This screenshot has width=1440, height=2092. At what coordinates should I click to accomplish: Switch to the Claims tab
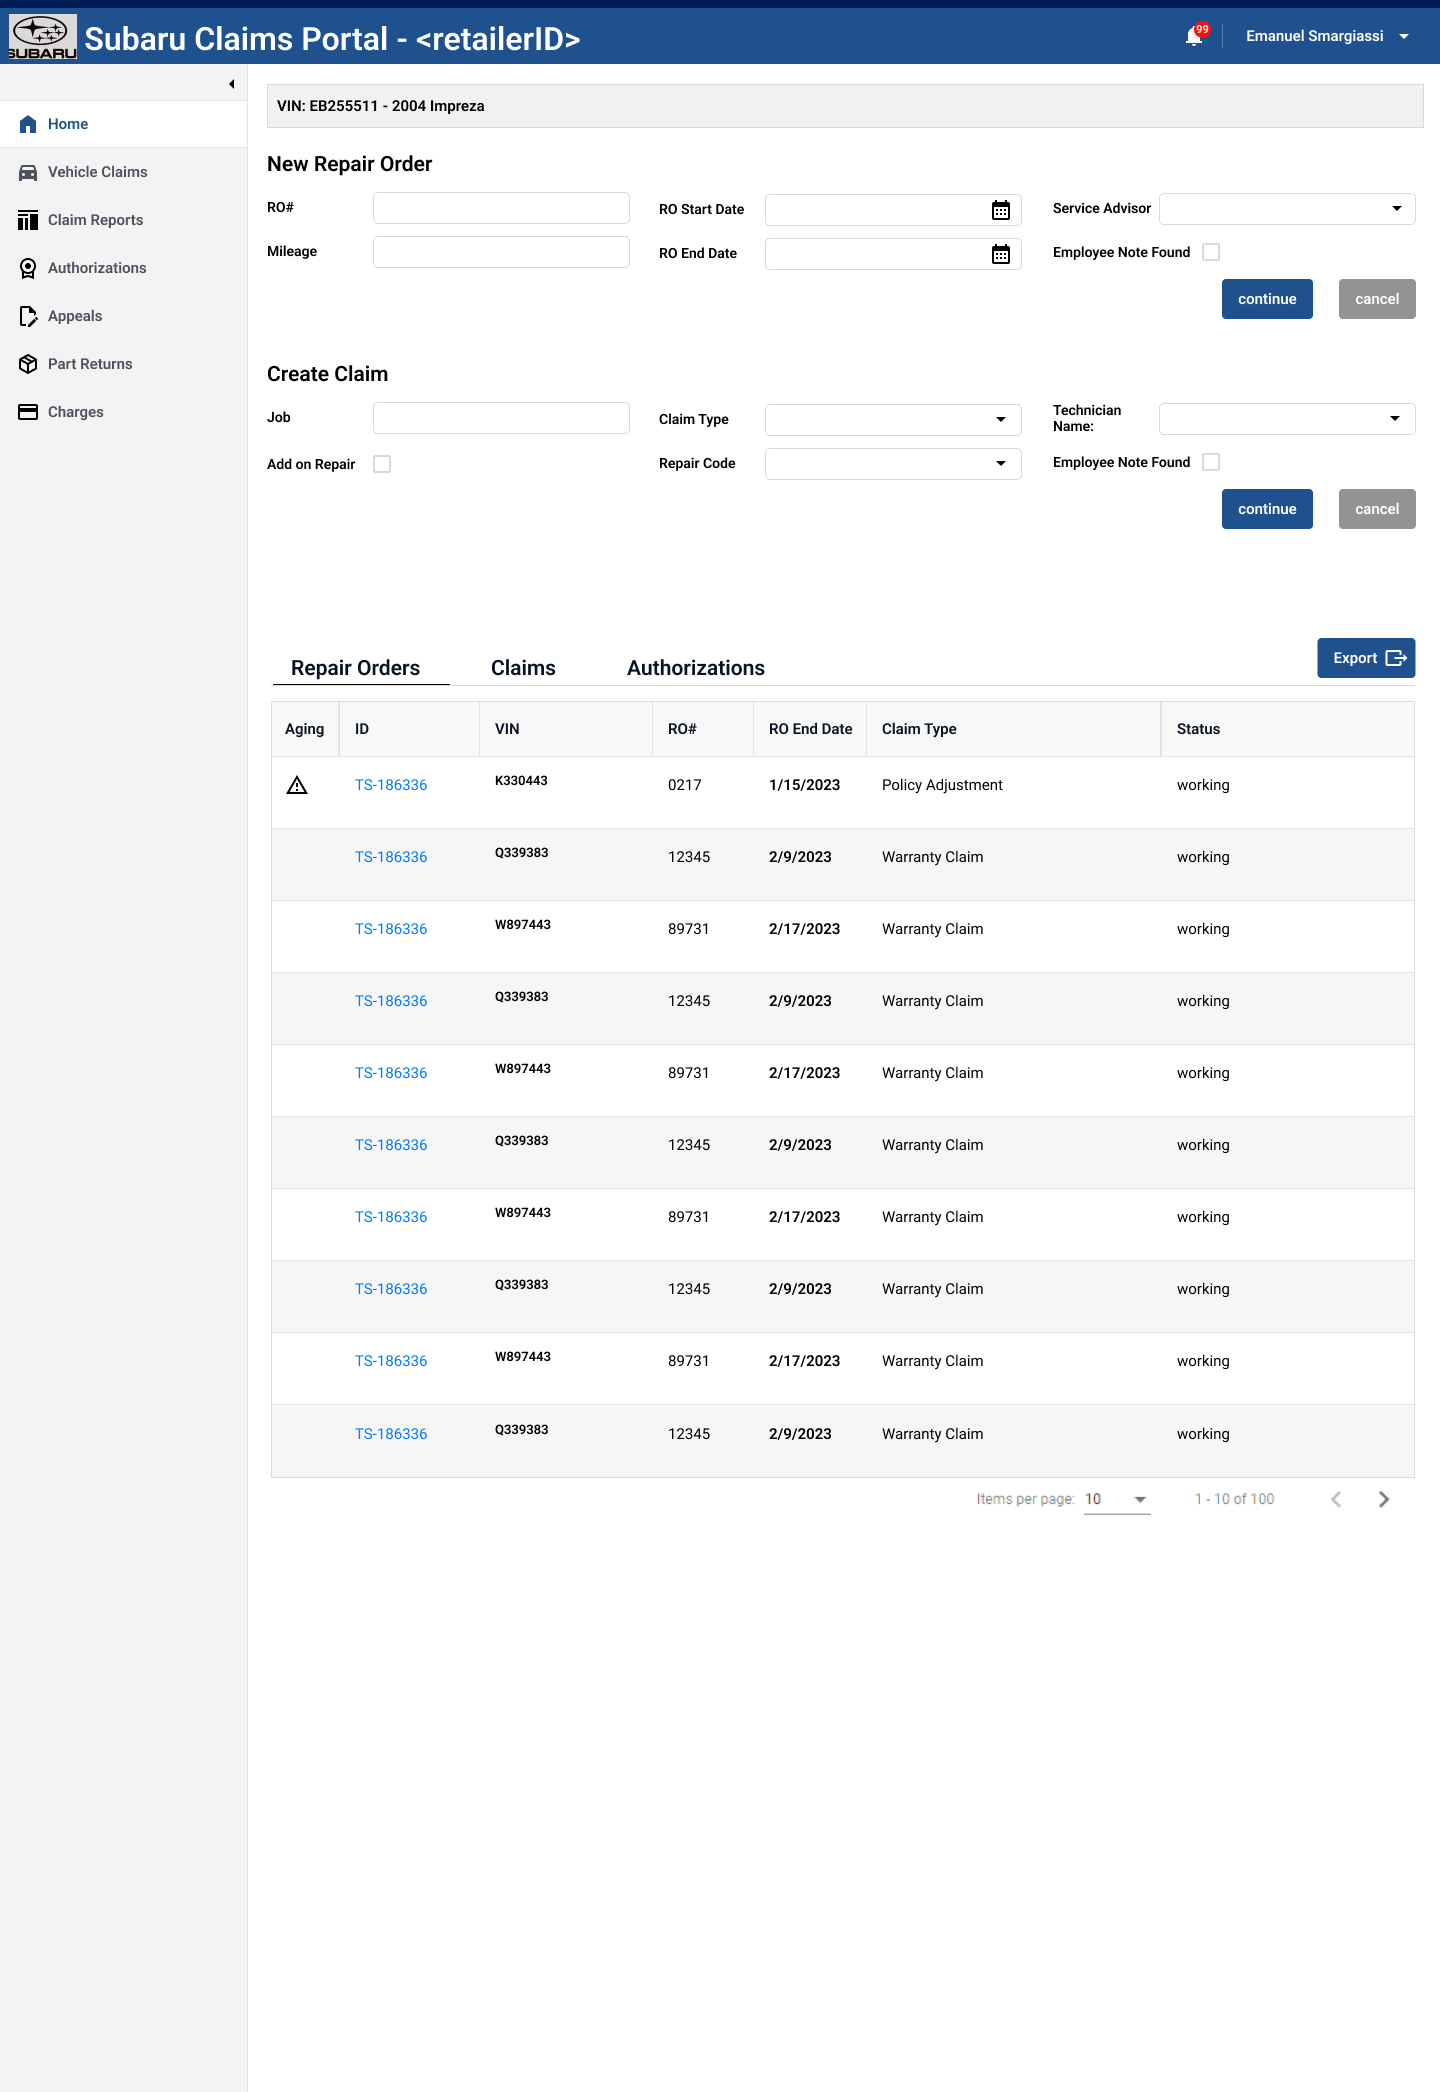pos(523,668)
